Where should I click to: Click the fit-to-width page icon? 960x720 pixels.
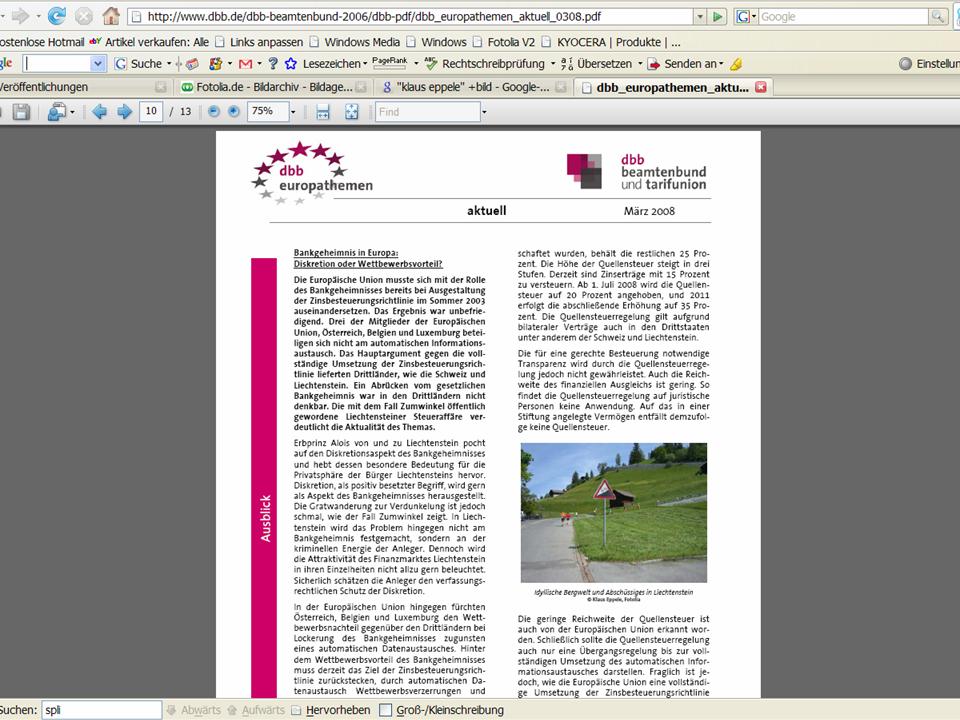(322, 112)
